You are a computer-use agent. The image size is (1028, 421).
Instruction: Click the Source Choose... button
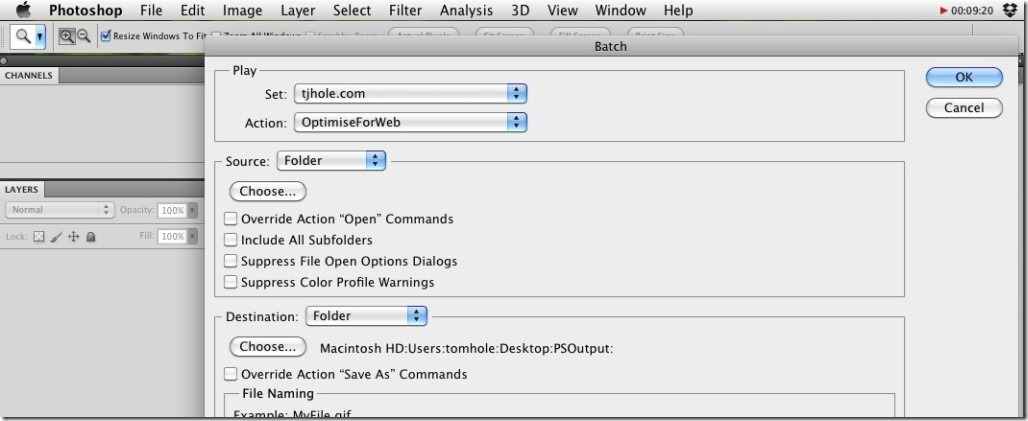(x=267, y=191)
